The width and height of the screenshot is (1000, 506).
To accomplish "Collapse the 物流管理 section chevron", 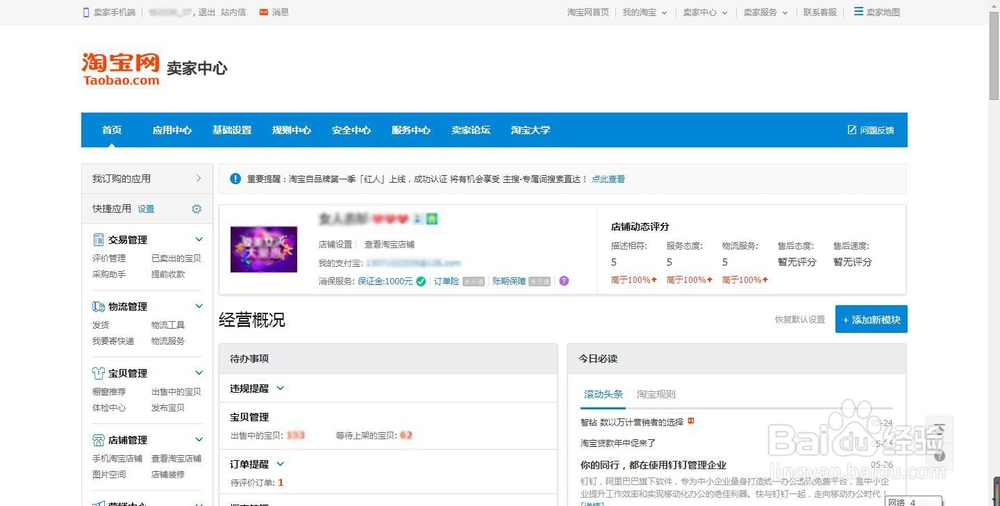I will pyautogui.click(x=198, y=306).
